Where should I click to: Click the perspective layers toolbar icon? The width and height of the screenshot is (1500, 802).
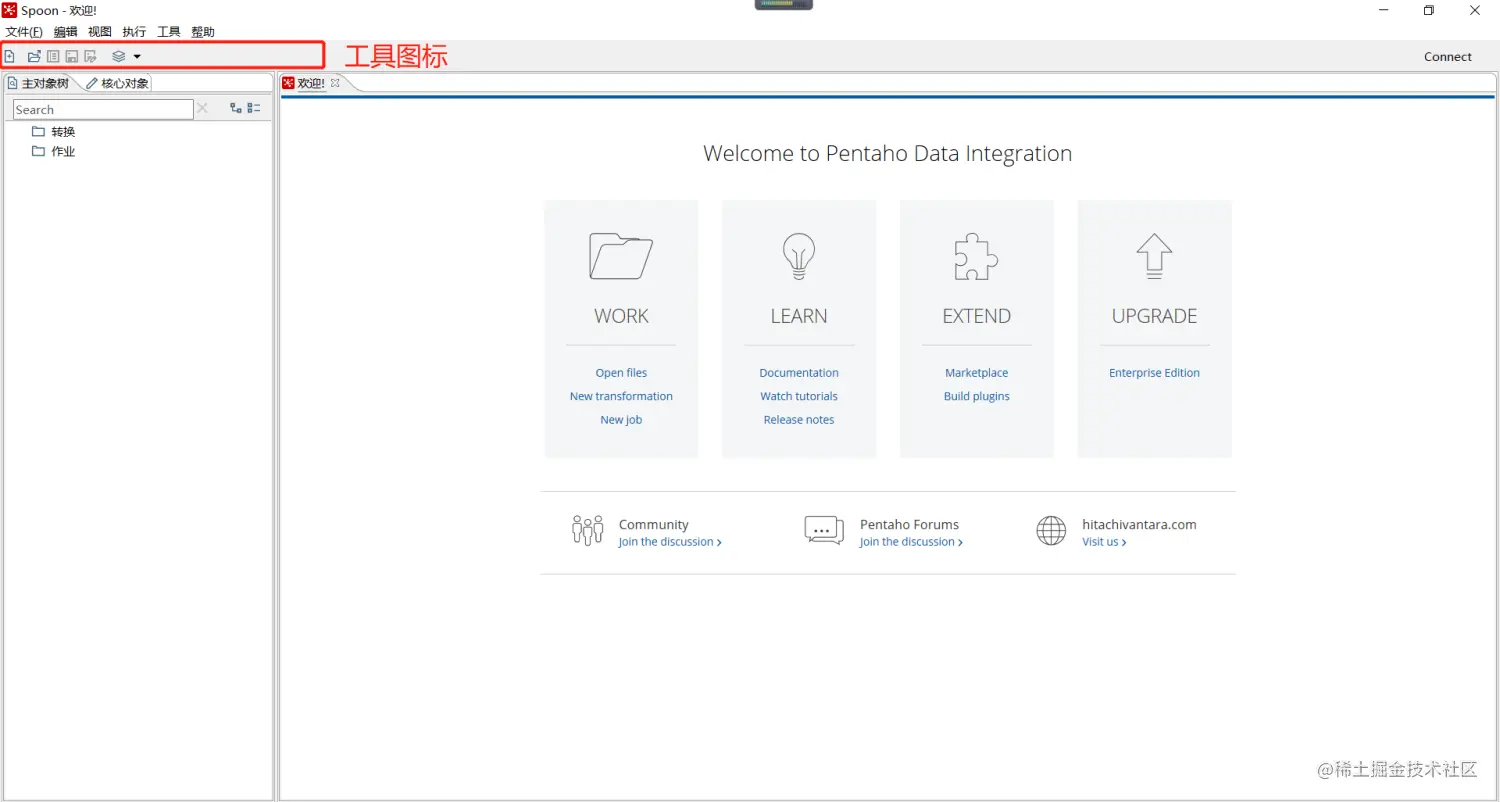click(x=119, y=57)
